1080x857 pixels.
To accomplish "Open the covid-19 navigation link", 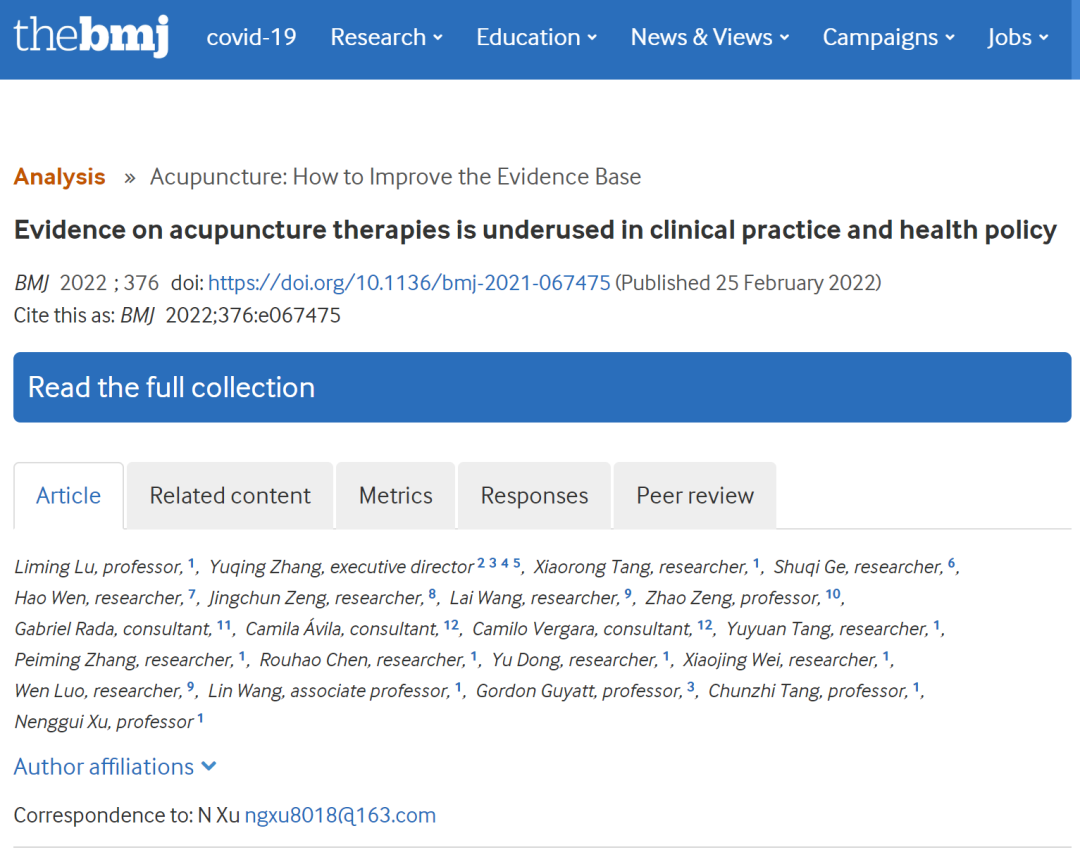I will point(251,37).
